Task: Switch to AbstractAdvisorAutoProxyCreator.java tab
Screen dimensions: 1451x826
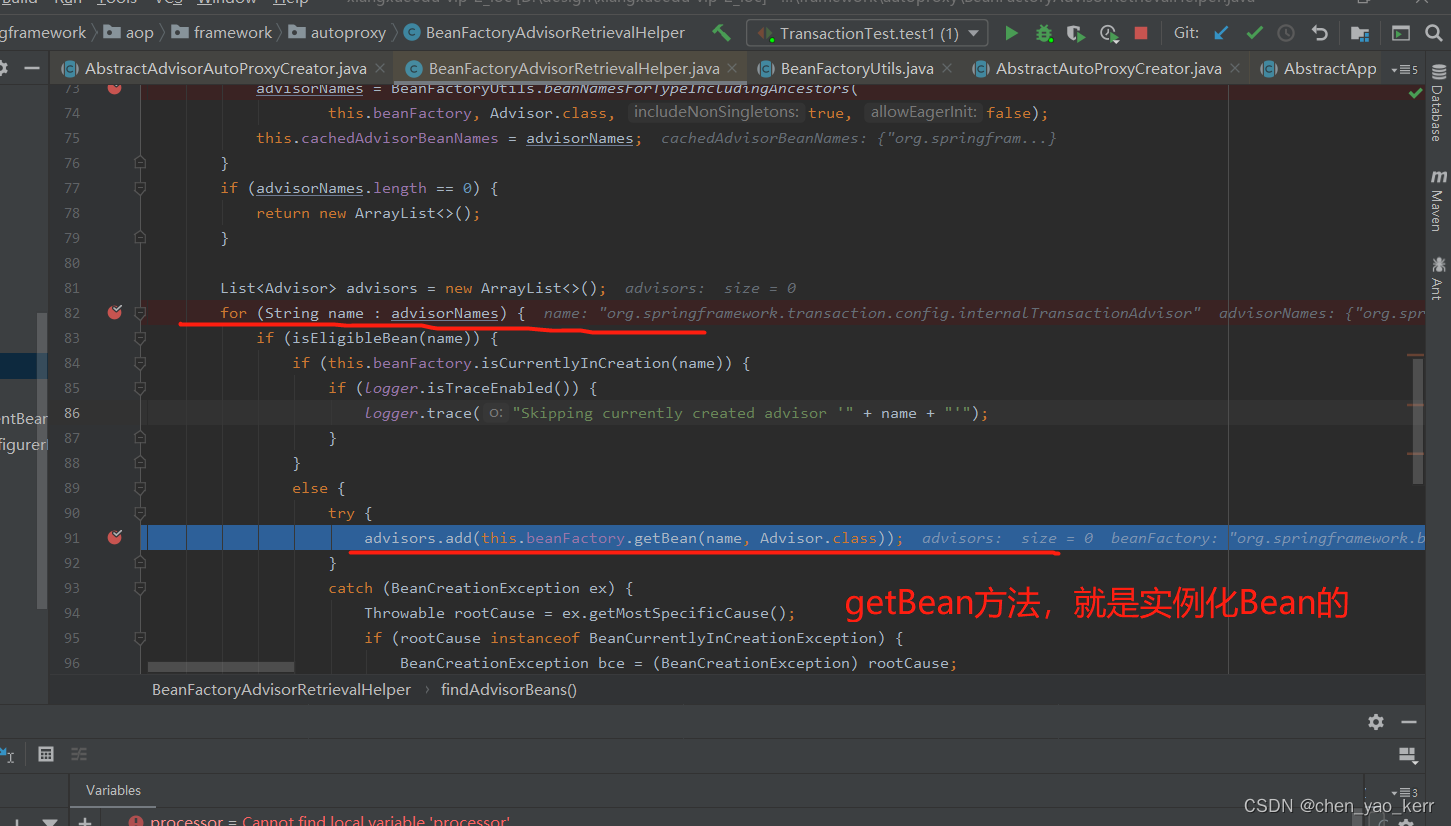Action: [x=225, y=69]
